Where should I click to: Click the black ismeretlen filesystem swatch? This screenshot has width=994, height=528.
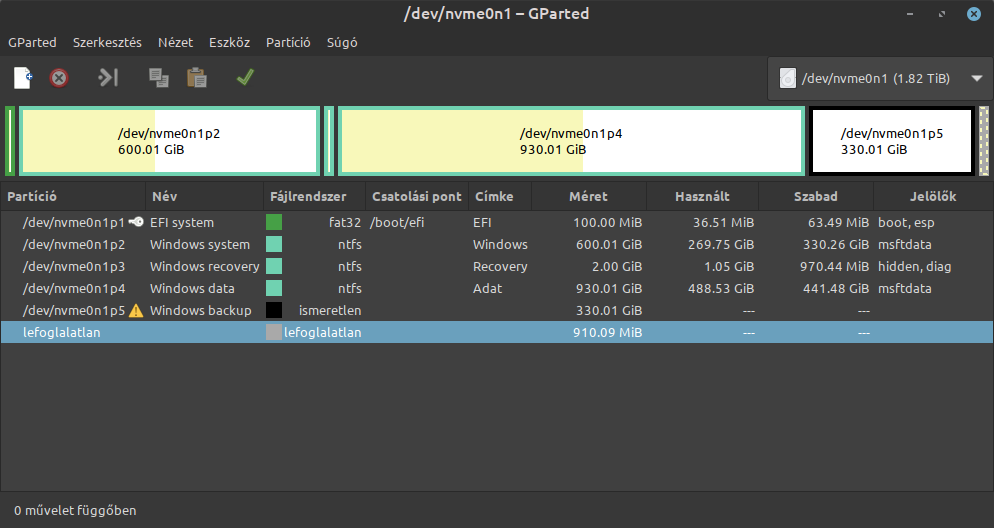tap(274, 311)
